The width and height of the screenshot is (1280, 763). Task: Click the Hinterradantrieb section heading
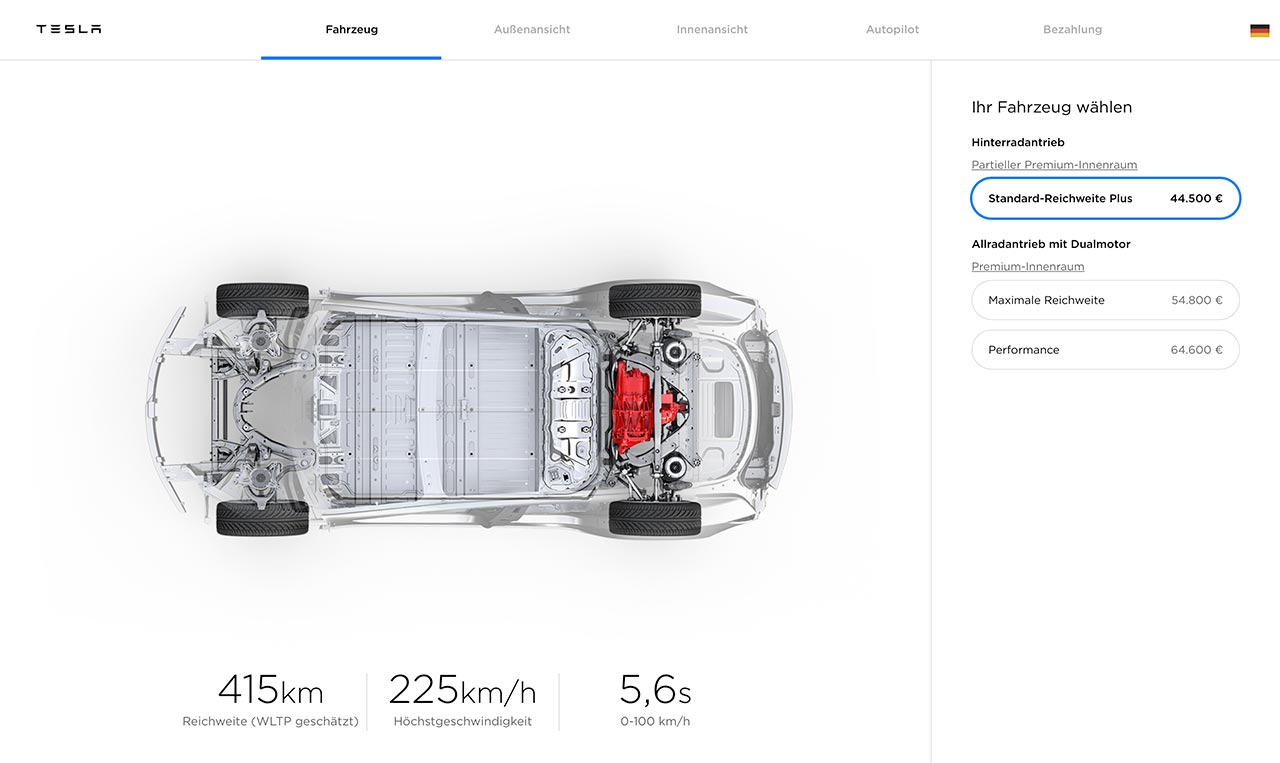pos(1017,142)
